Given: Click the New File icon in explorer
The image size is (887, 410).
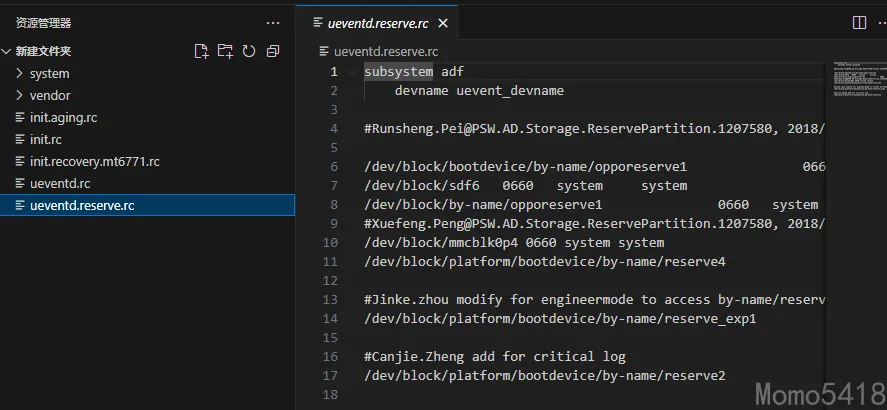Looking at the screenshot, I should click(201, 51).
